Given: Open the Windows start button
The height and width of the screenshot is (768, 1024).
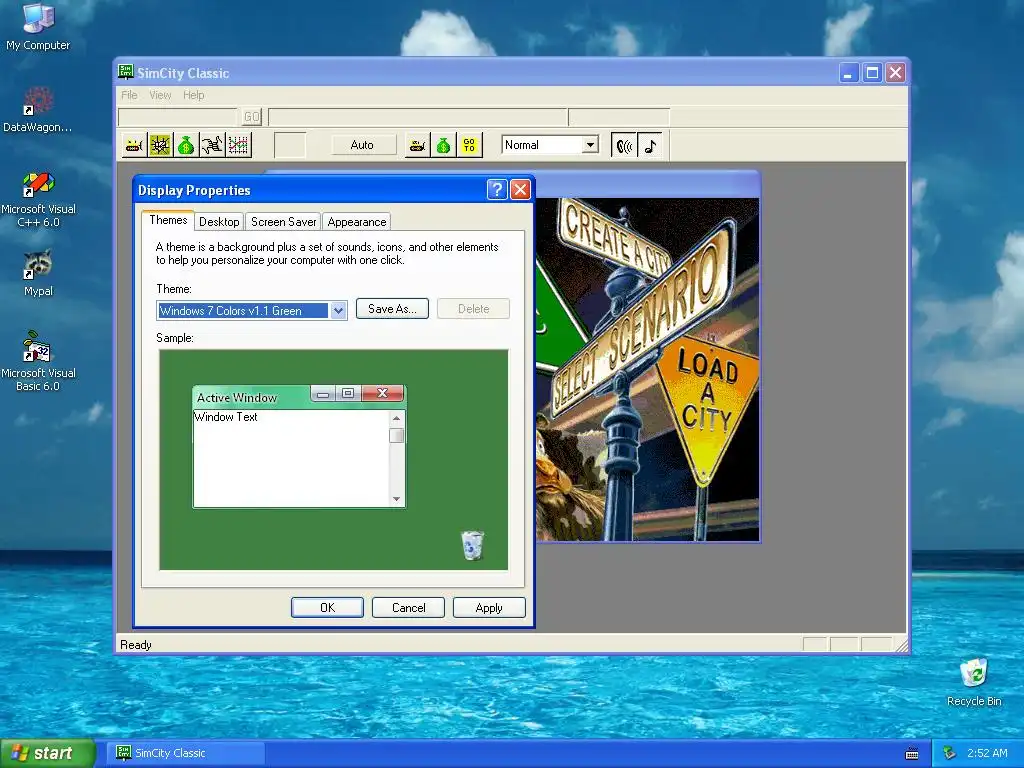Looking at the screenshot, I should (47, 754).
